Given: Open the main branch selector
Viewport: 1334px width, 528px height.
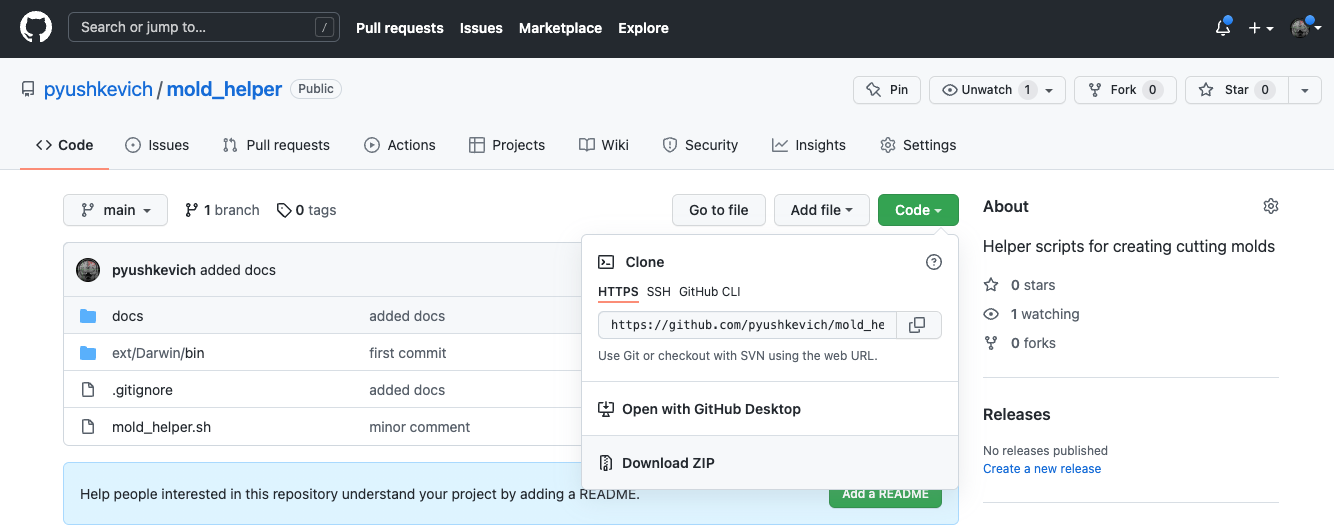Looking at the screenshot, I should click(x=115, y=210).
